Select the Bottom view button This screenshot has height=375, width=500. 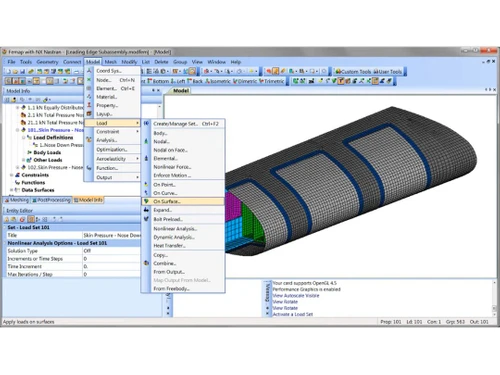pos(158,81)
